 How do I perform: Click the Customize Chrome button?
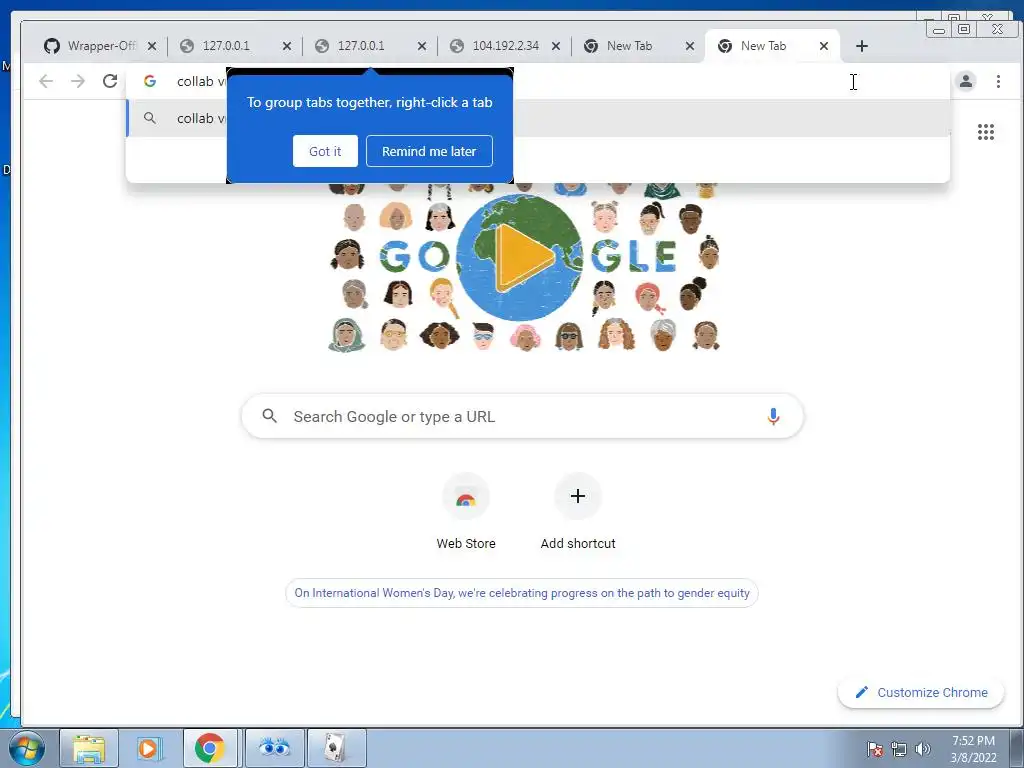point(921,692)
